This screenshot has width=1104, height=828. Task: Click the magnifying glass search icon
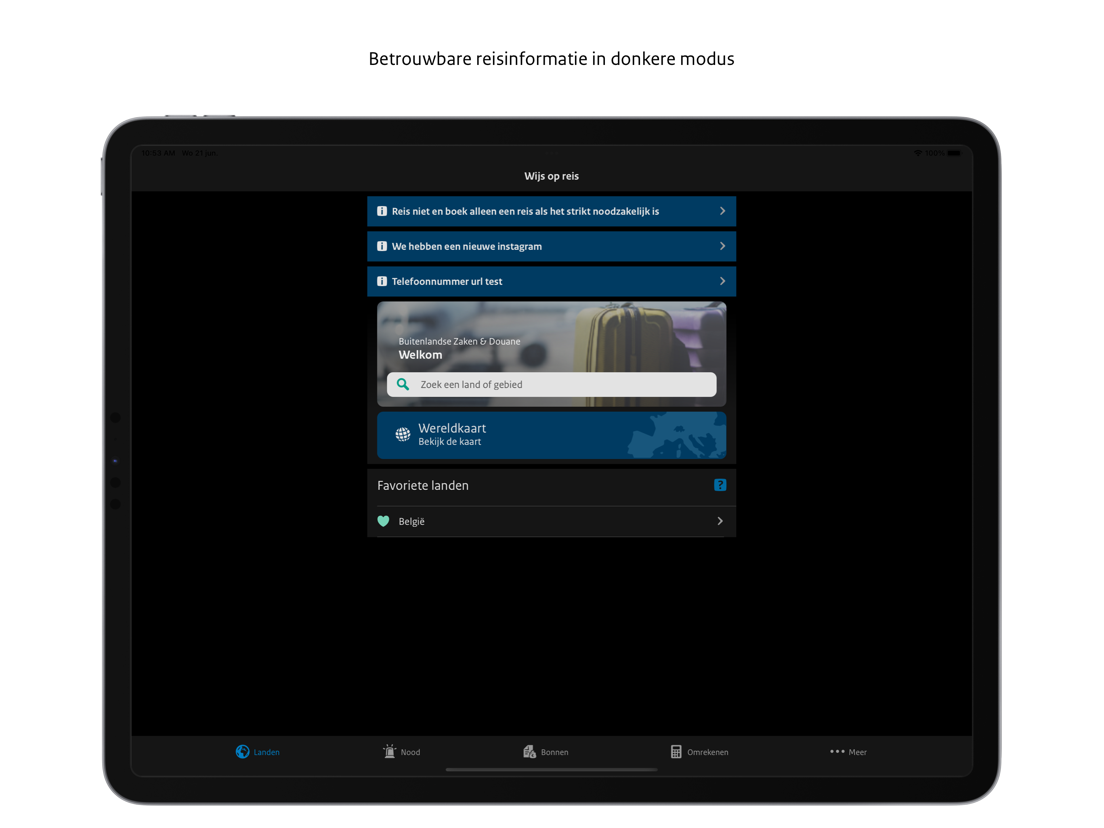(403, 384)
